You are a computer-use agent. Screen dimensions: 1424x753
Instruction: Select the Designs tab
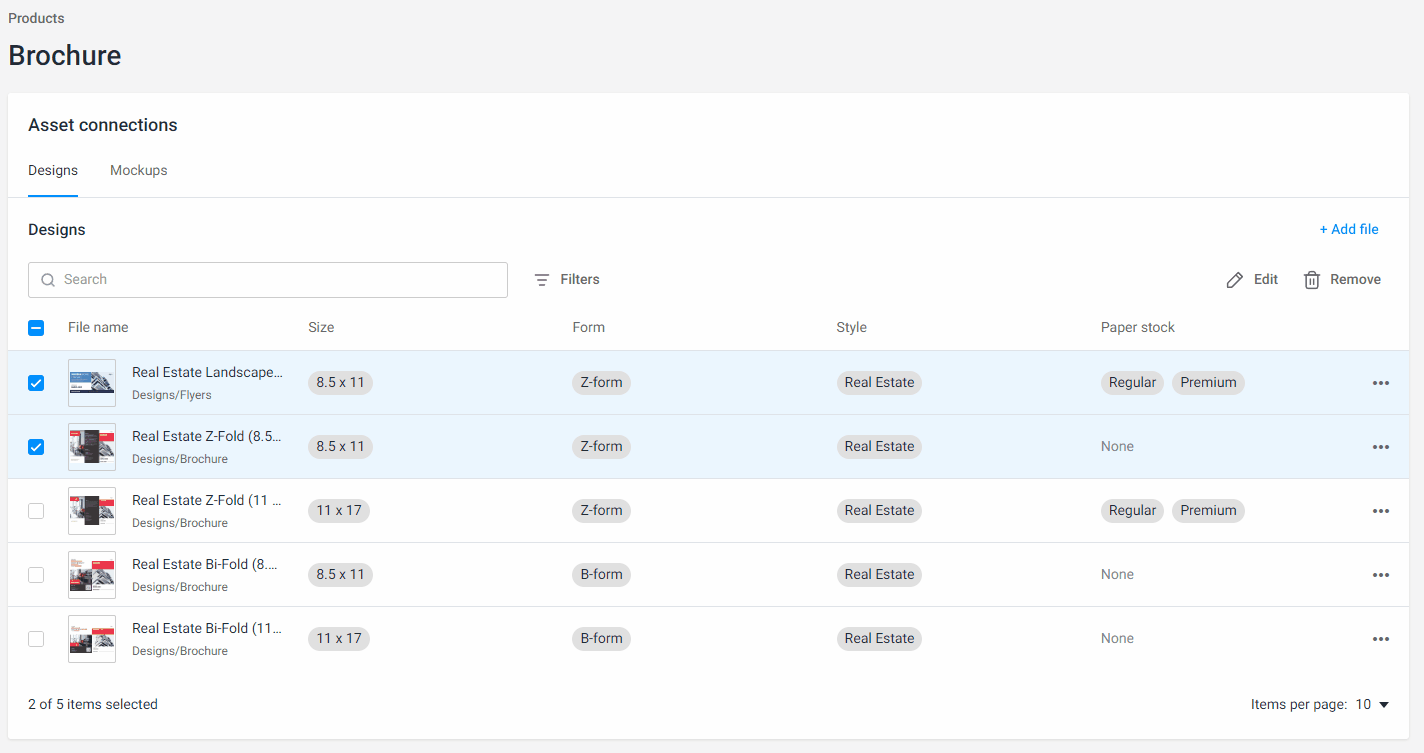53,171
